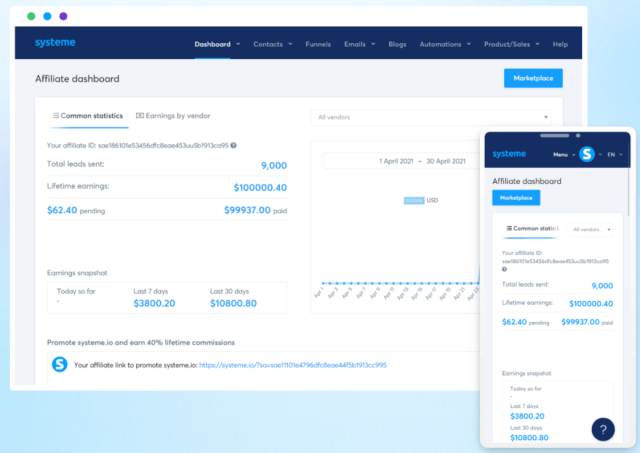The height and width of the screenshot is (453, 640).
Task: Click the list icon beside Common statistics
Action: click(x=56, y=116)
